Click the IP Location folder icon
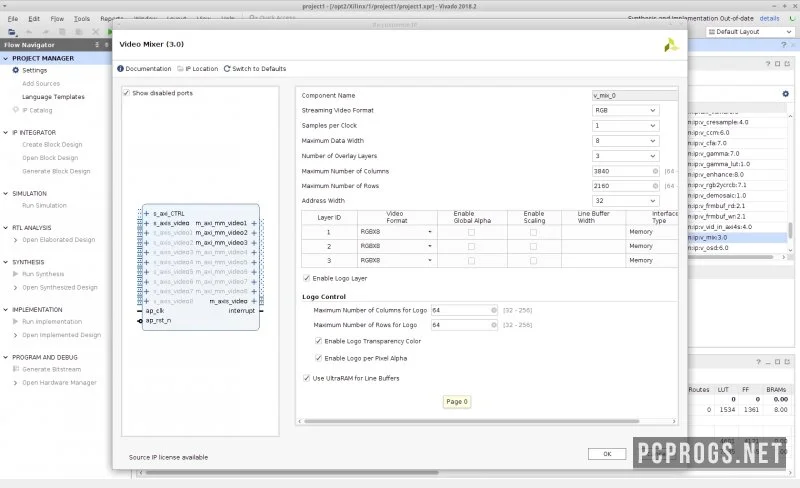800x488 pixels. (180, 68)
